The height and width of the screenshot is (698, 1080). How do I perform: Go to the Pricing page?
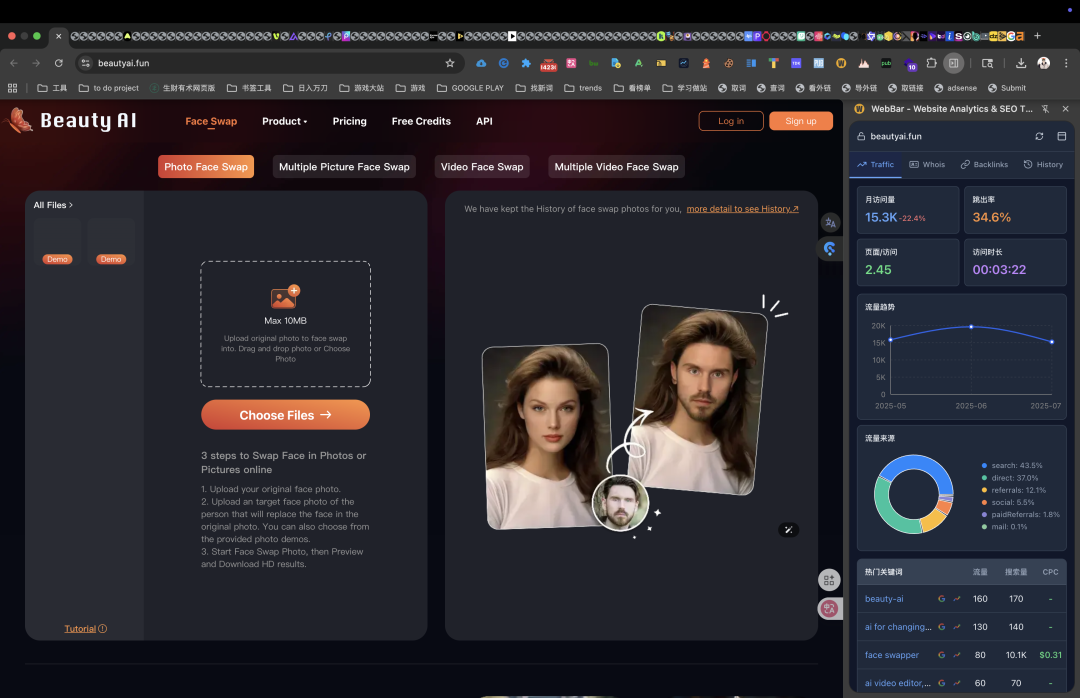pos(349,121)
